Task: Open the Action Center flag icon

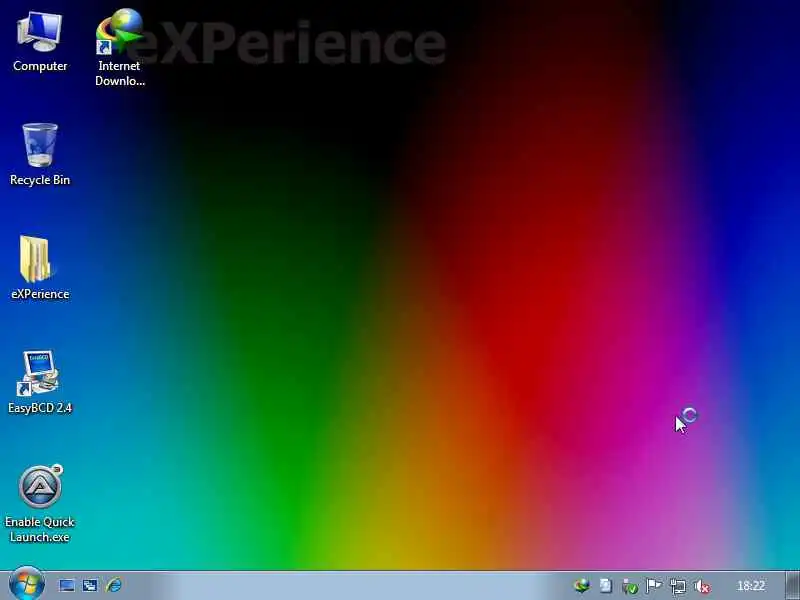Action: (x=654, y=586)
